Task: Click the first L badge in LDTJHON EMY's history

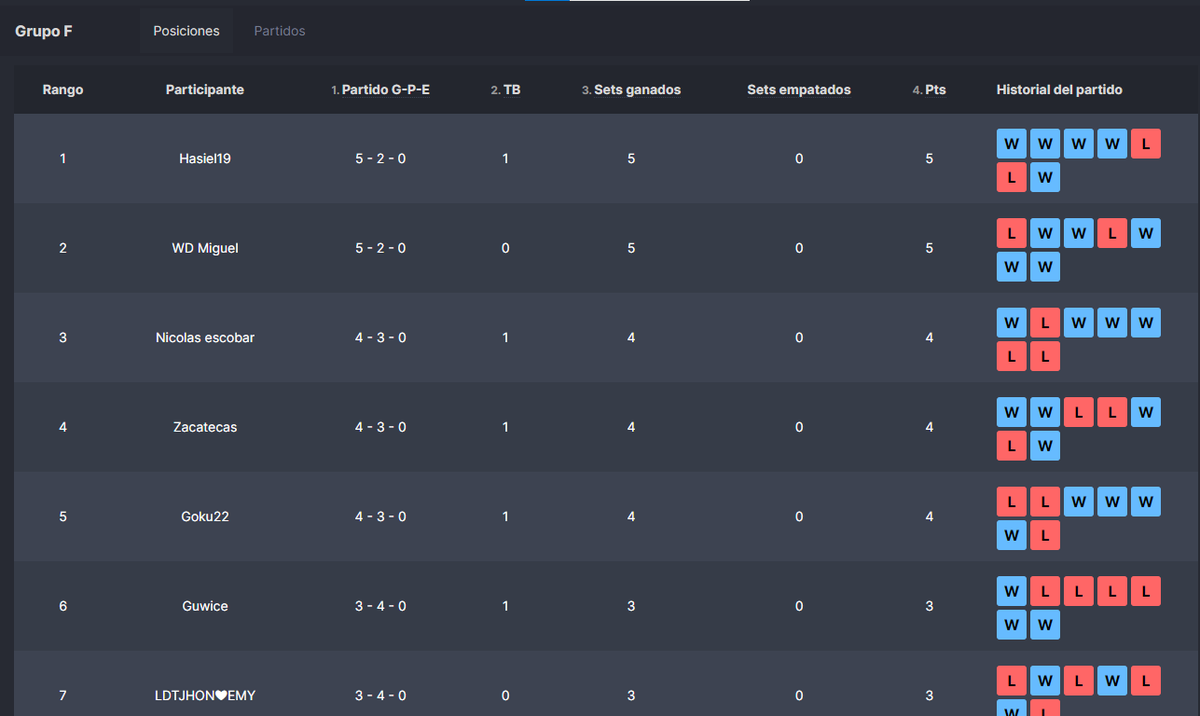Action: point(1011,681)
